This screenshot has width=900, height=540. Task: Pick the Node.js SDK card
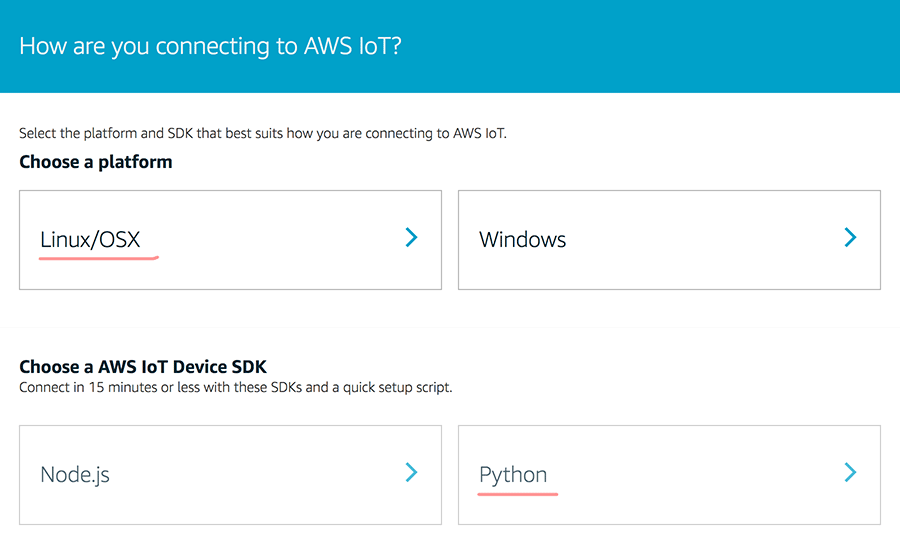point(230,475)
